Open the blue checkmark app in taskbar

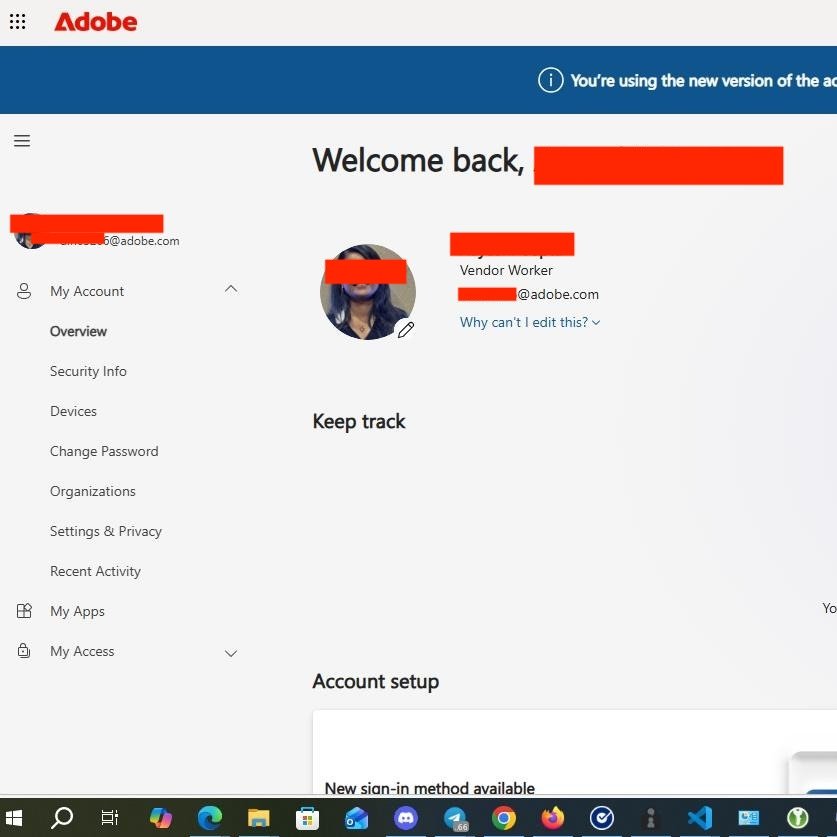click(602, 818)
